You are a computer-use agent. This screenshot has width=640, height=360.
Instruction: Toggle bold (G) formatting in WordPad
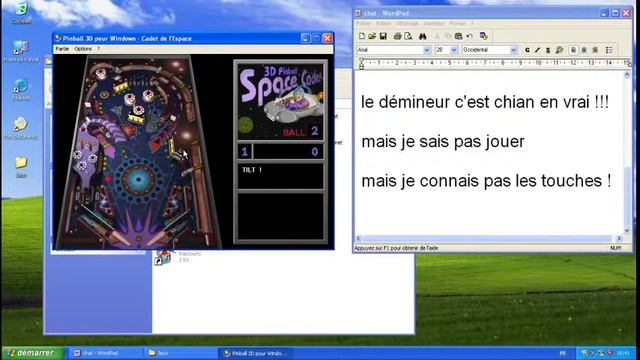pyautogui.click(x=527, y=50)
